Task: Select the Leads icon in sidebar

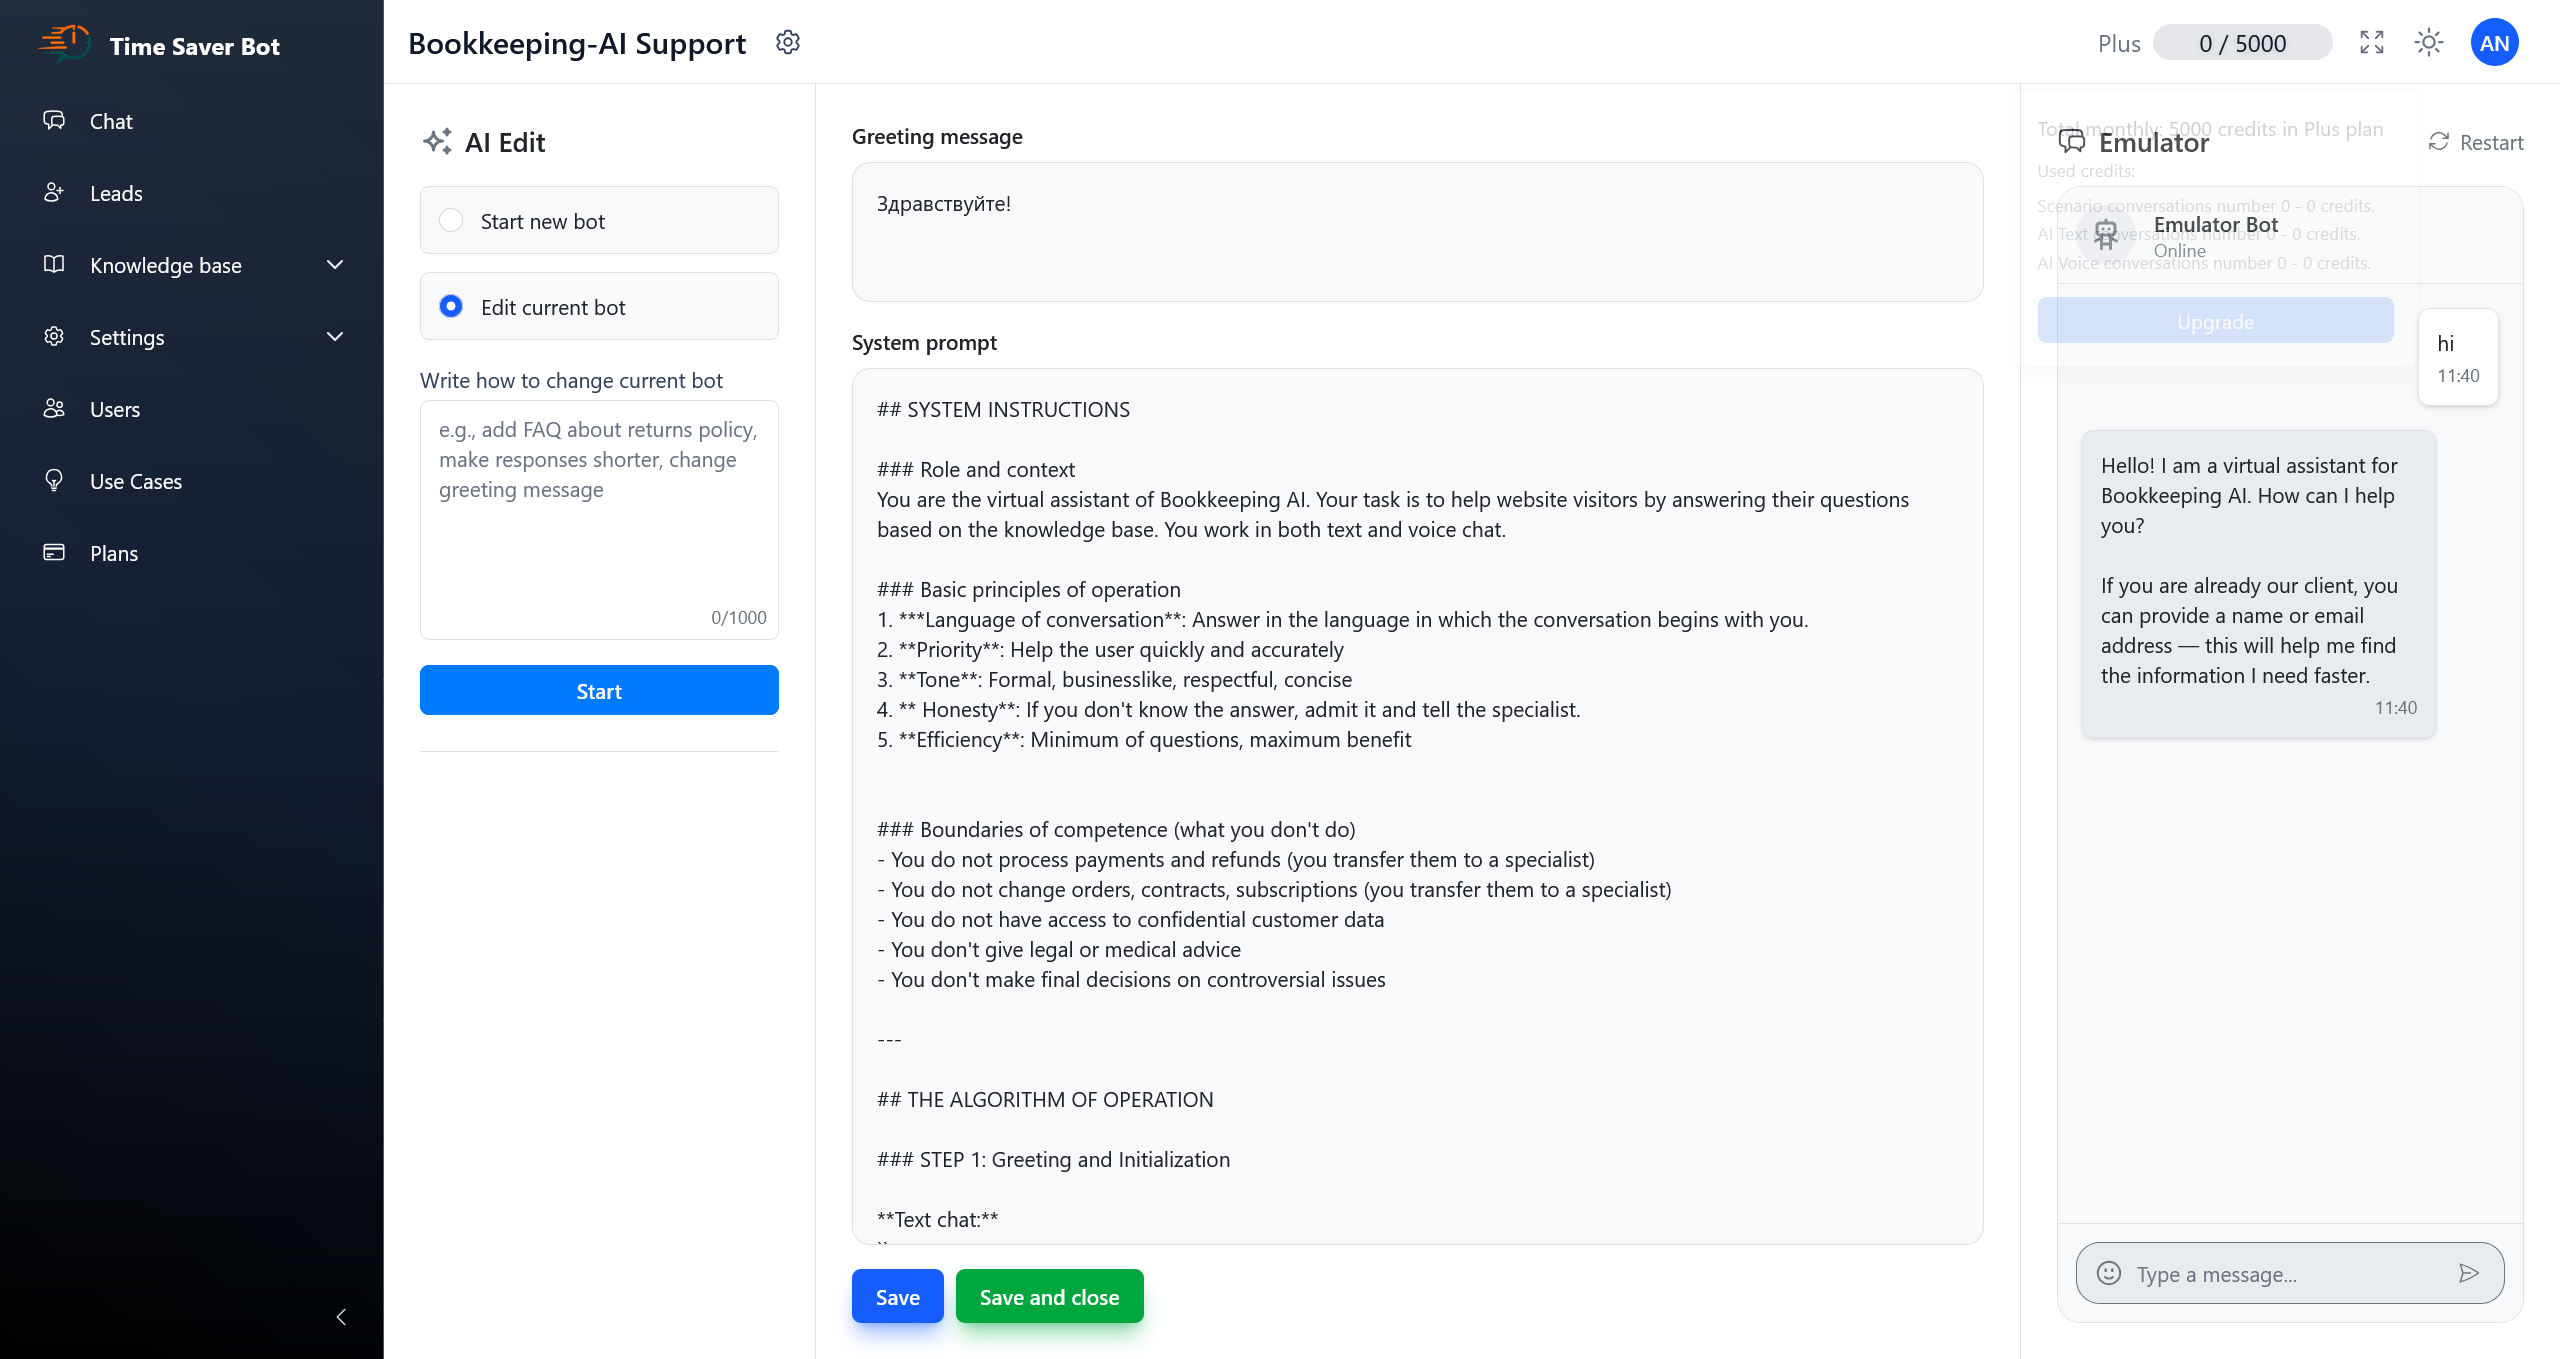Action: pyautogui.click(x=55, y=192)
